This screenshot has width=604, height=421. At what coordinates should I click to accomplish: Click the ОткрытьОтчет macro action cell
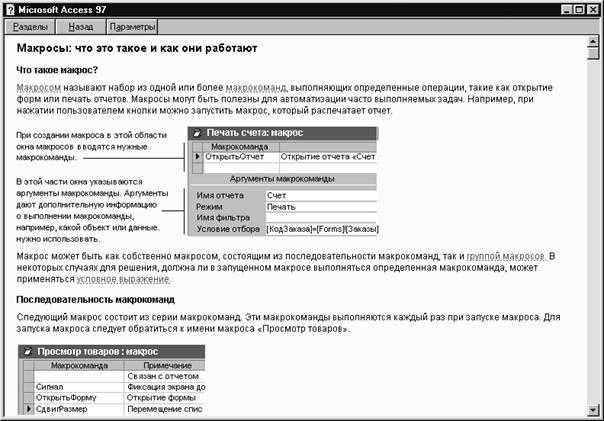(241, 157)
